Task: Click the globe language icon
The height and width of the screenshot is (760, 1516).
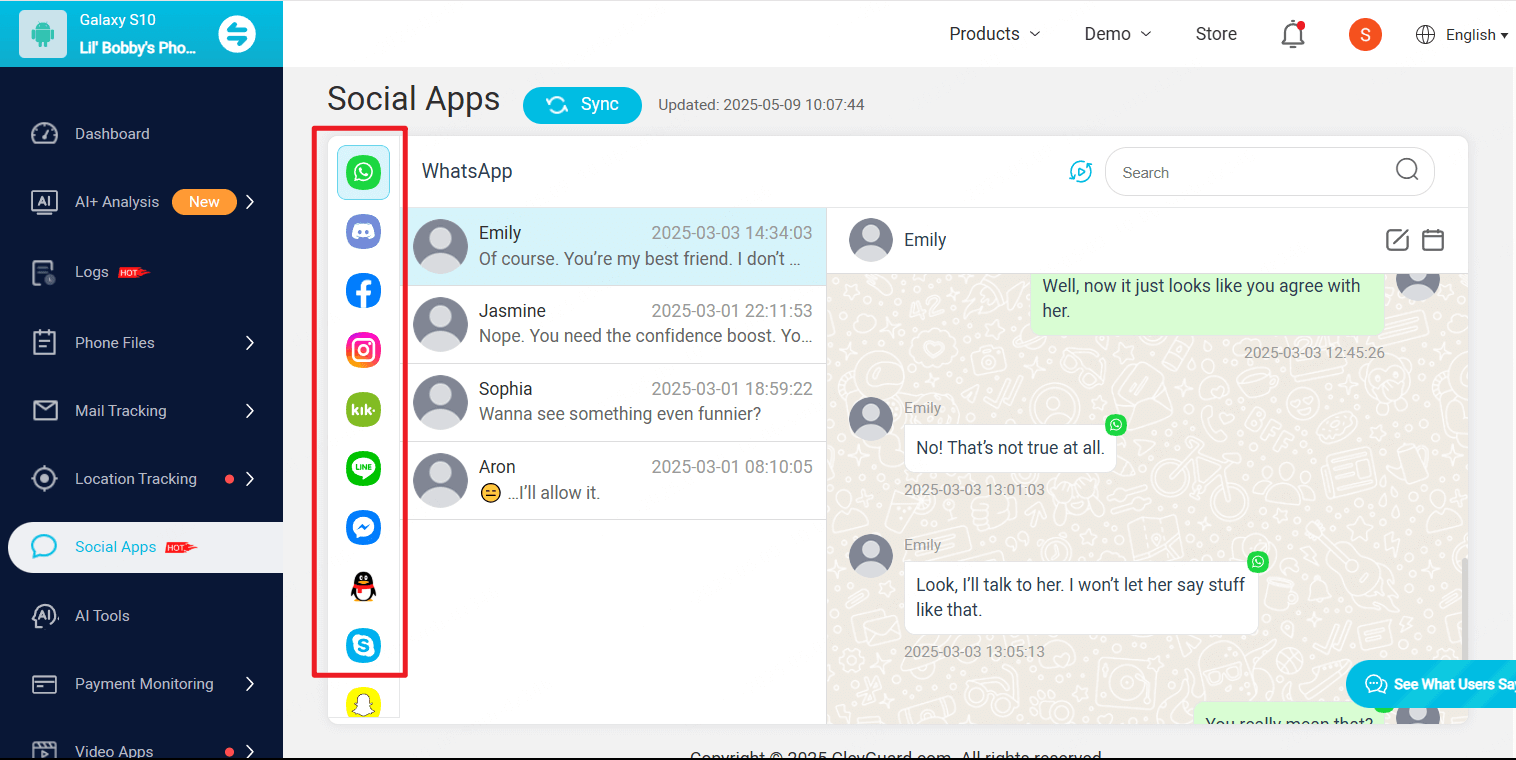Action: (x=1425, y=34)
